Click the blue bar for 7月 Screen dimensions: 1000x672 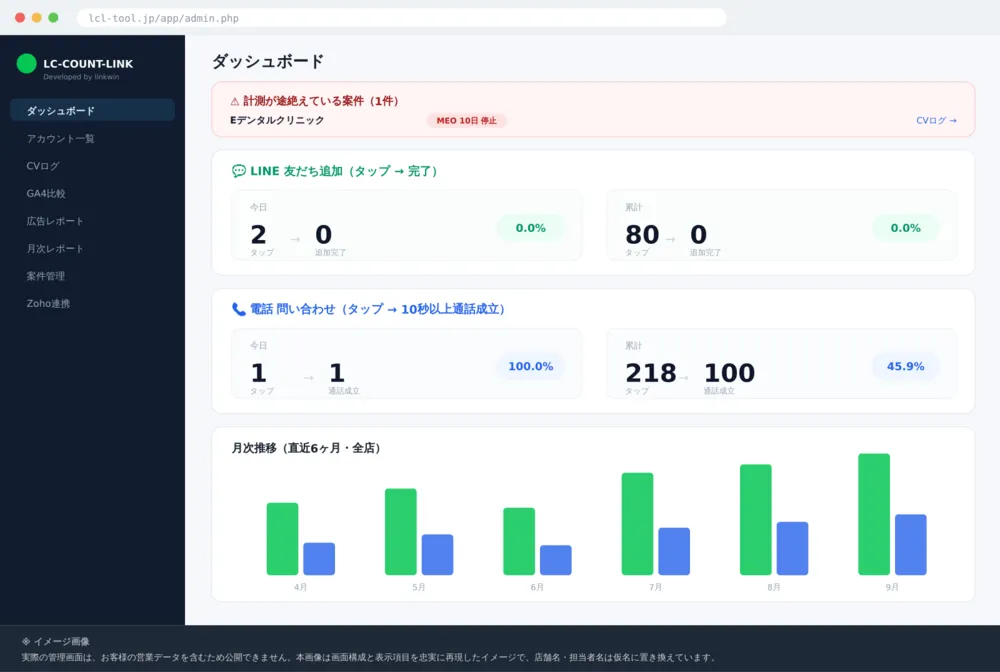(x=674, y=551)
